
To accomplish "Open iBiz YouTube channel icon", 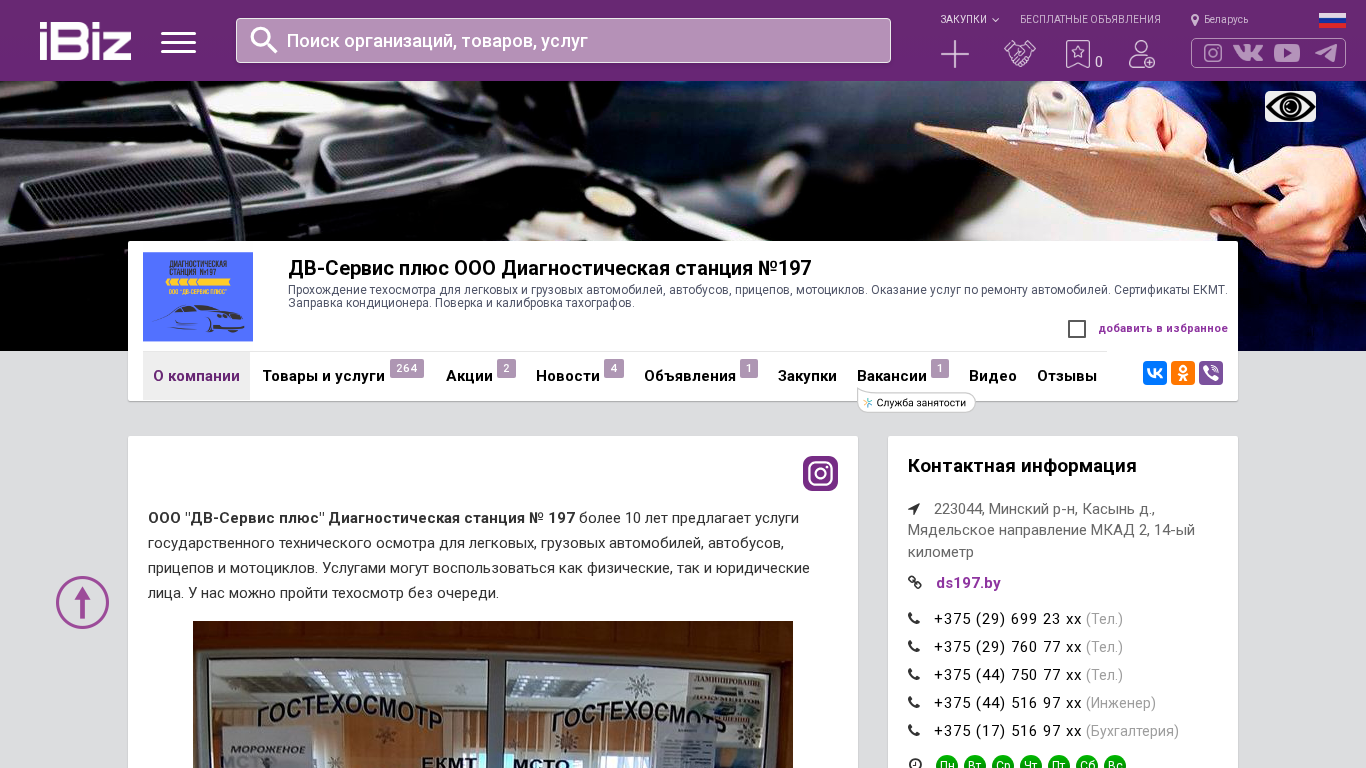I will [1287, 53].
